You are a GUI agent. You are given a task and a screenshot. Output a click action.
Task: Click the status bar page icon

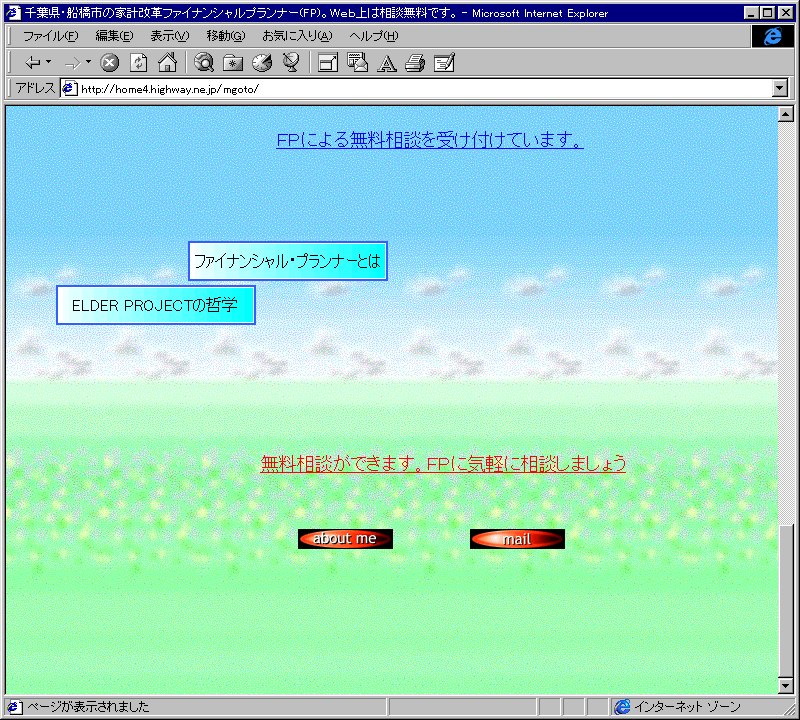[x=14, y=707]
